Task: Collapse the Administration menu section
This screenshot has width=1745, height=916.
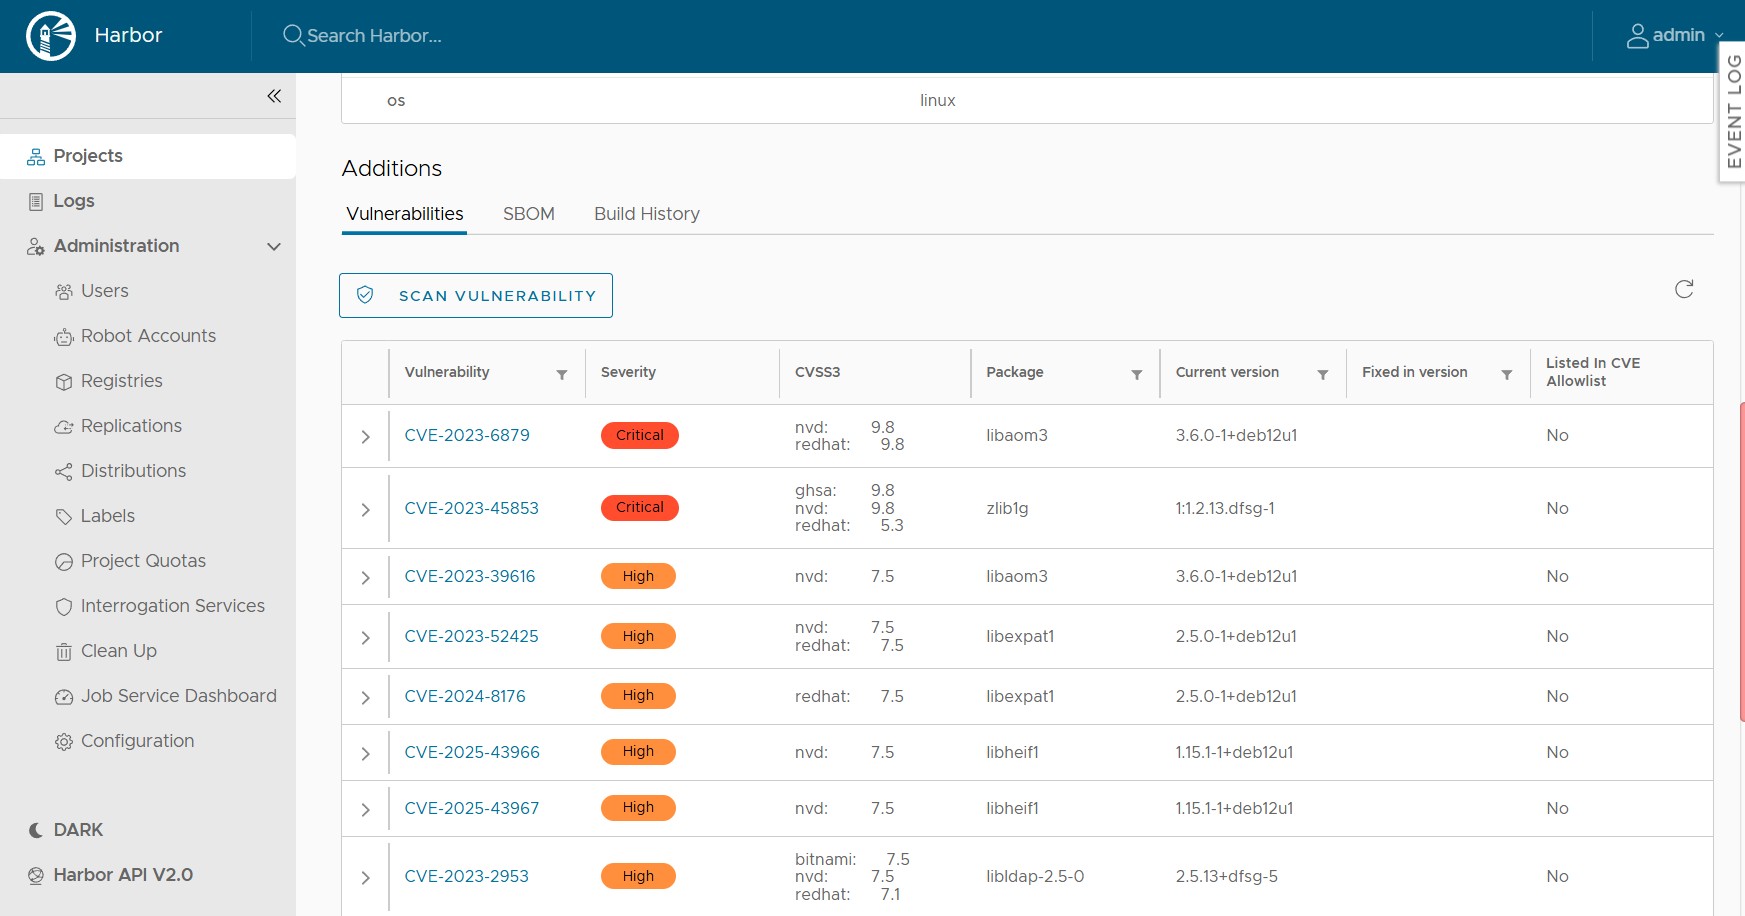Action: pos(273,246)
